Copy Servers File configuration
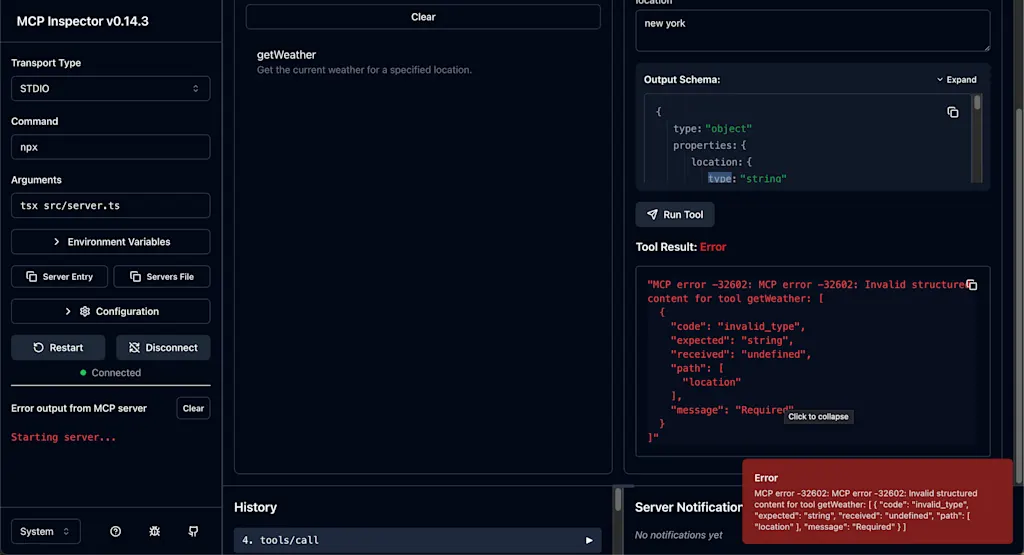Screen dimensions: 1024x555 coord(162,277)
